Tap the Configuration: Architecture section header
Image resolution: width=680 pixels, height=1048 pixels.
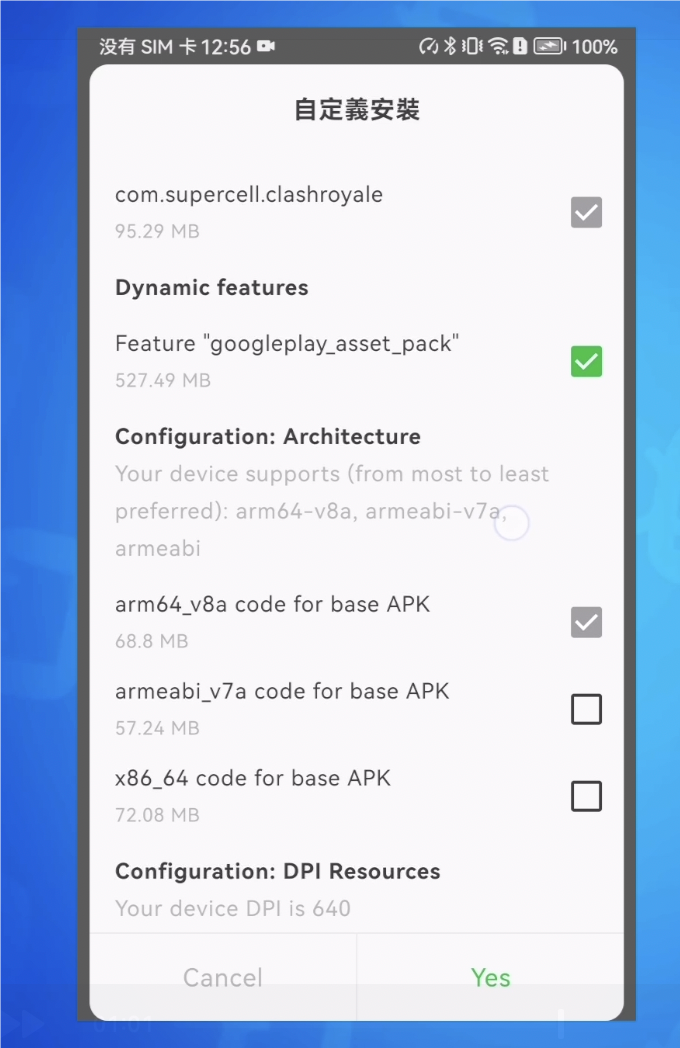tap(268, 437)
